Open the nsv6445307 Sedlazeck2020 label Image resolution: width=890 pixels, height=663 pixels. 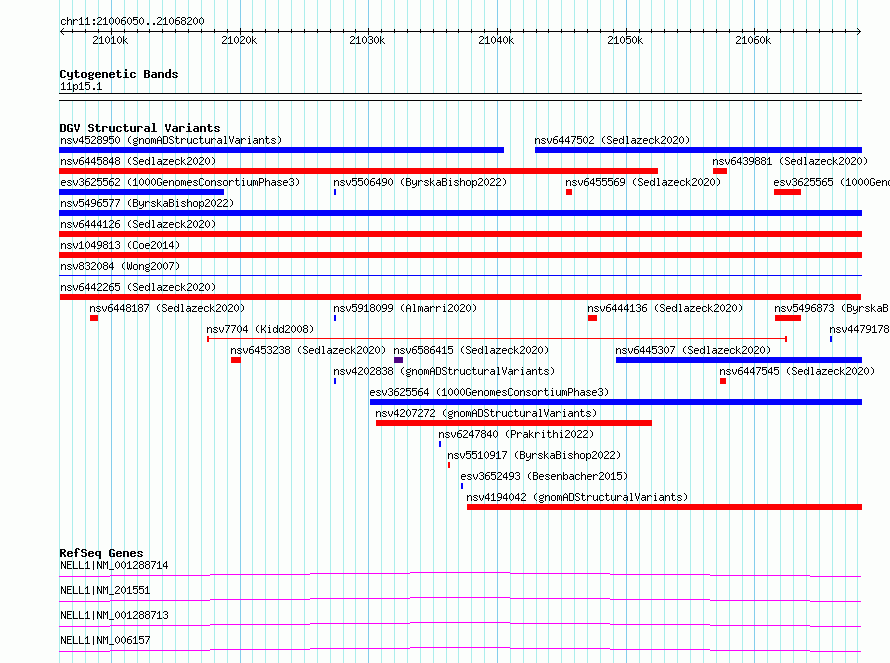[x=693, y=350]
